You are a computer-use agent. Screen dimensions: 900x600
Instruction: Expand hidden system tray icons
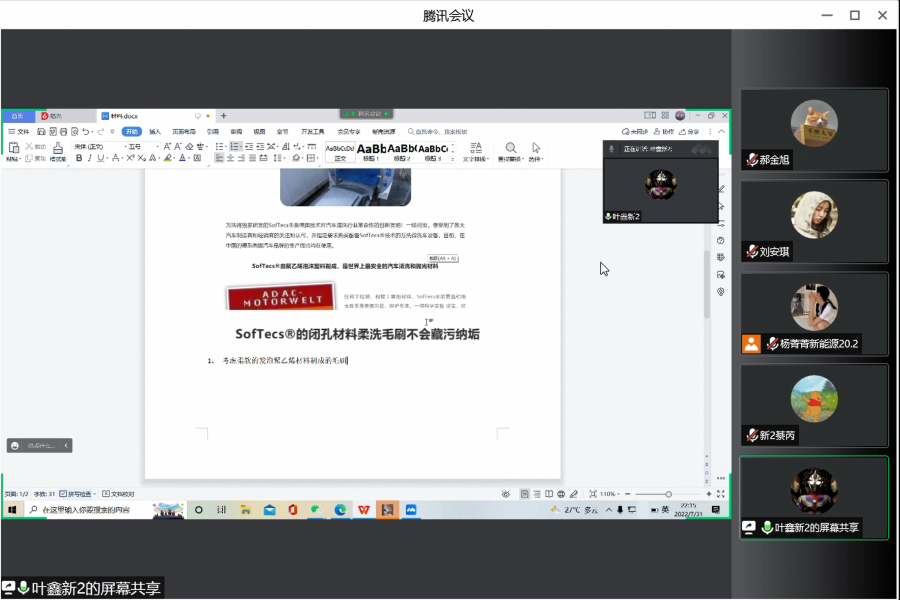tap(608, 510)
